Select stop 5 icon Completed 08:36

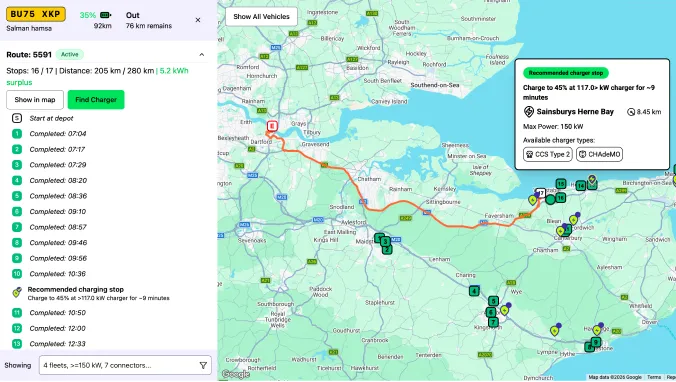tap(17, 196)
